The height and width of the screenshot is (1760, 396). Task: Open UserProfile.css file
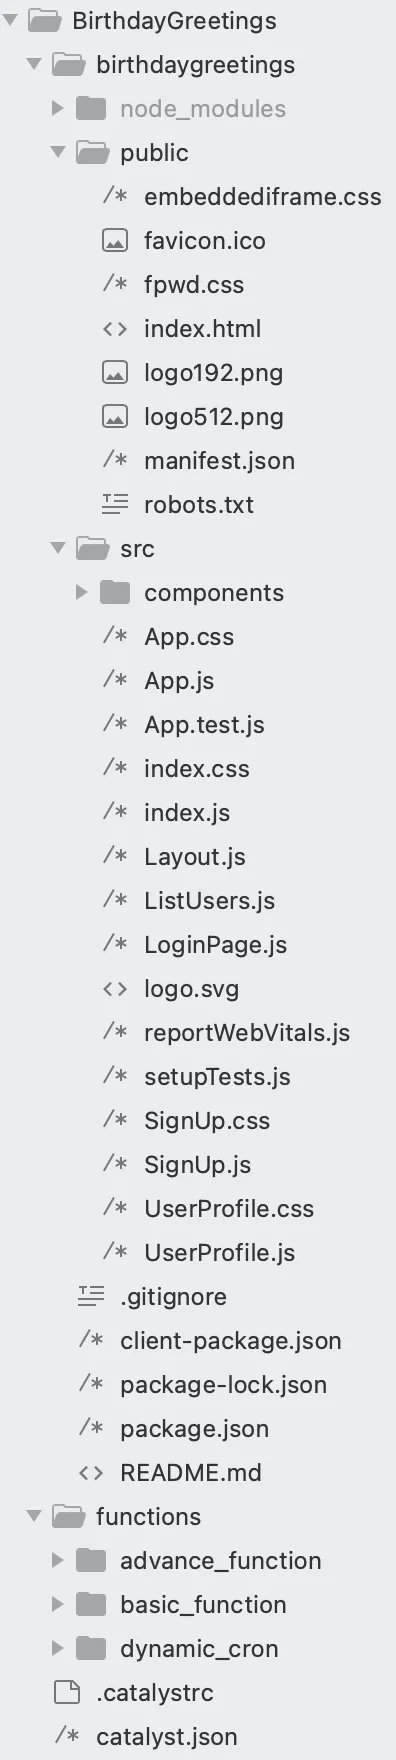[229, 1209]
